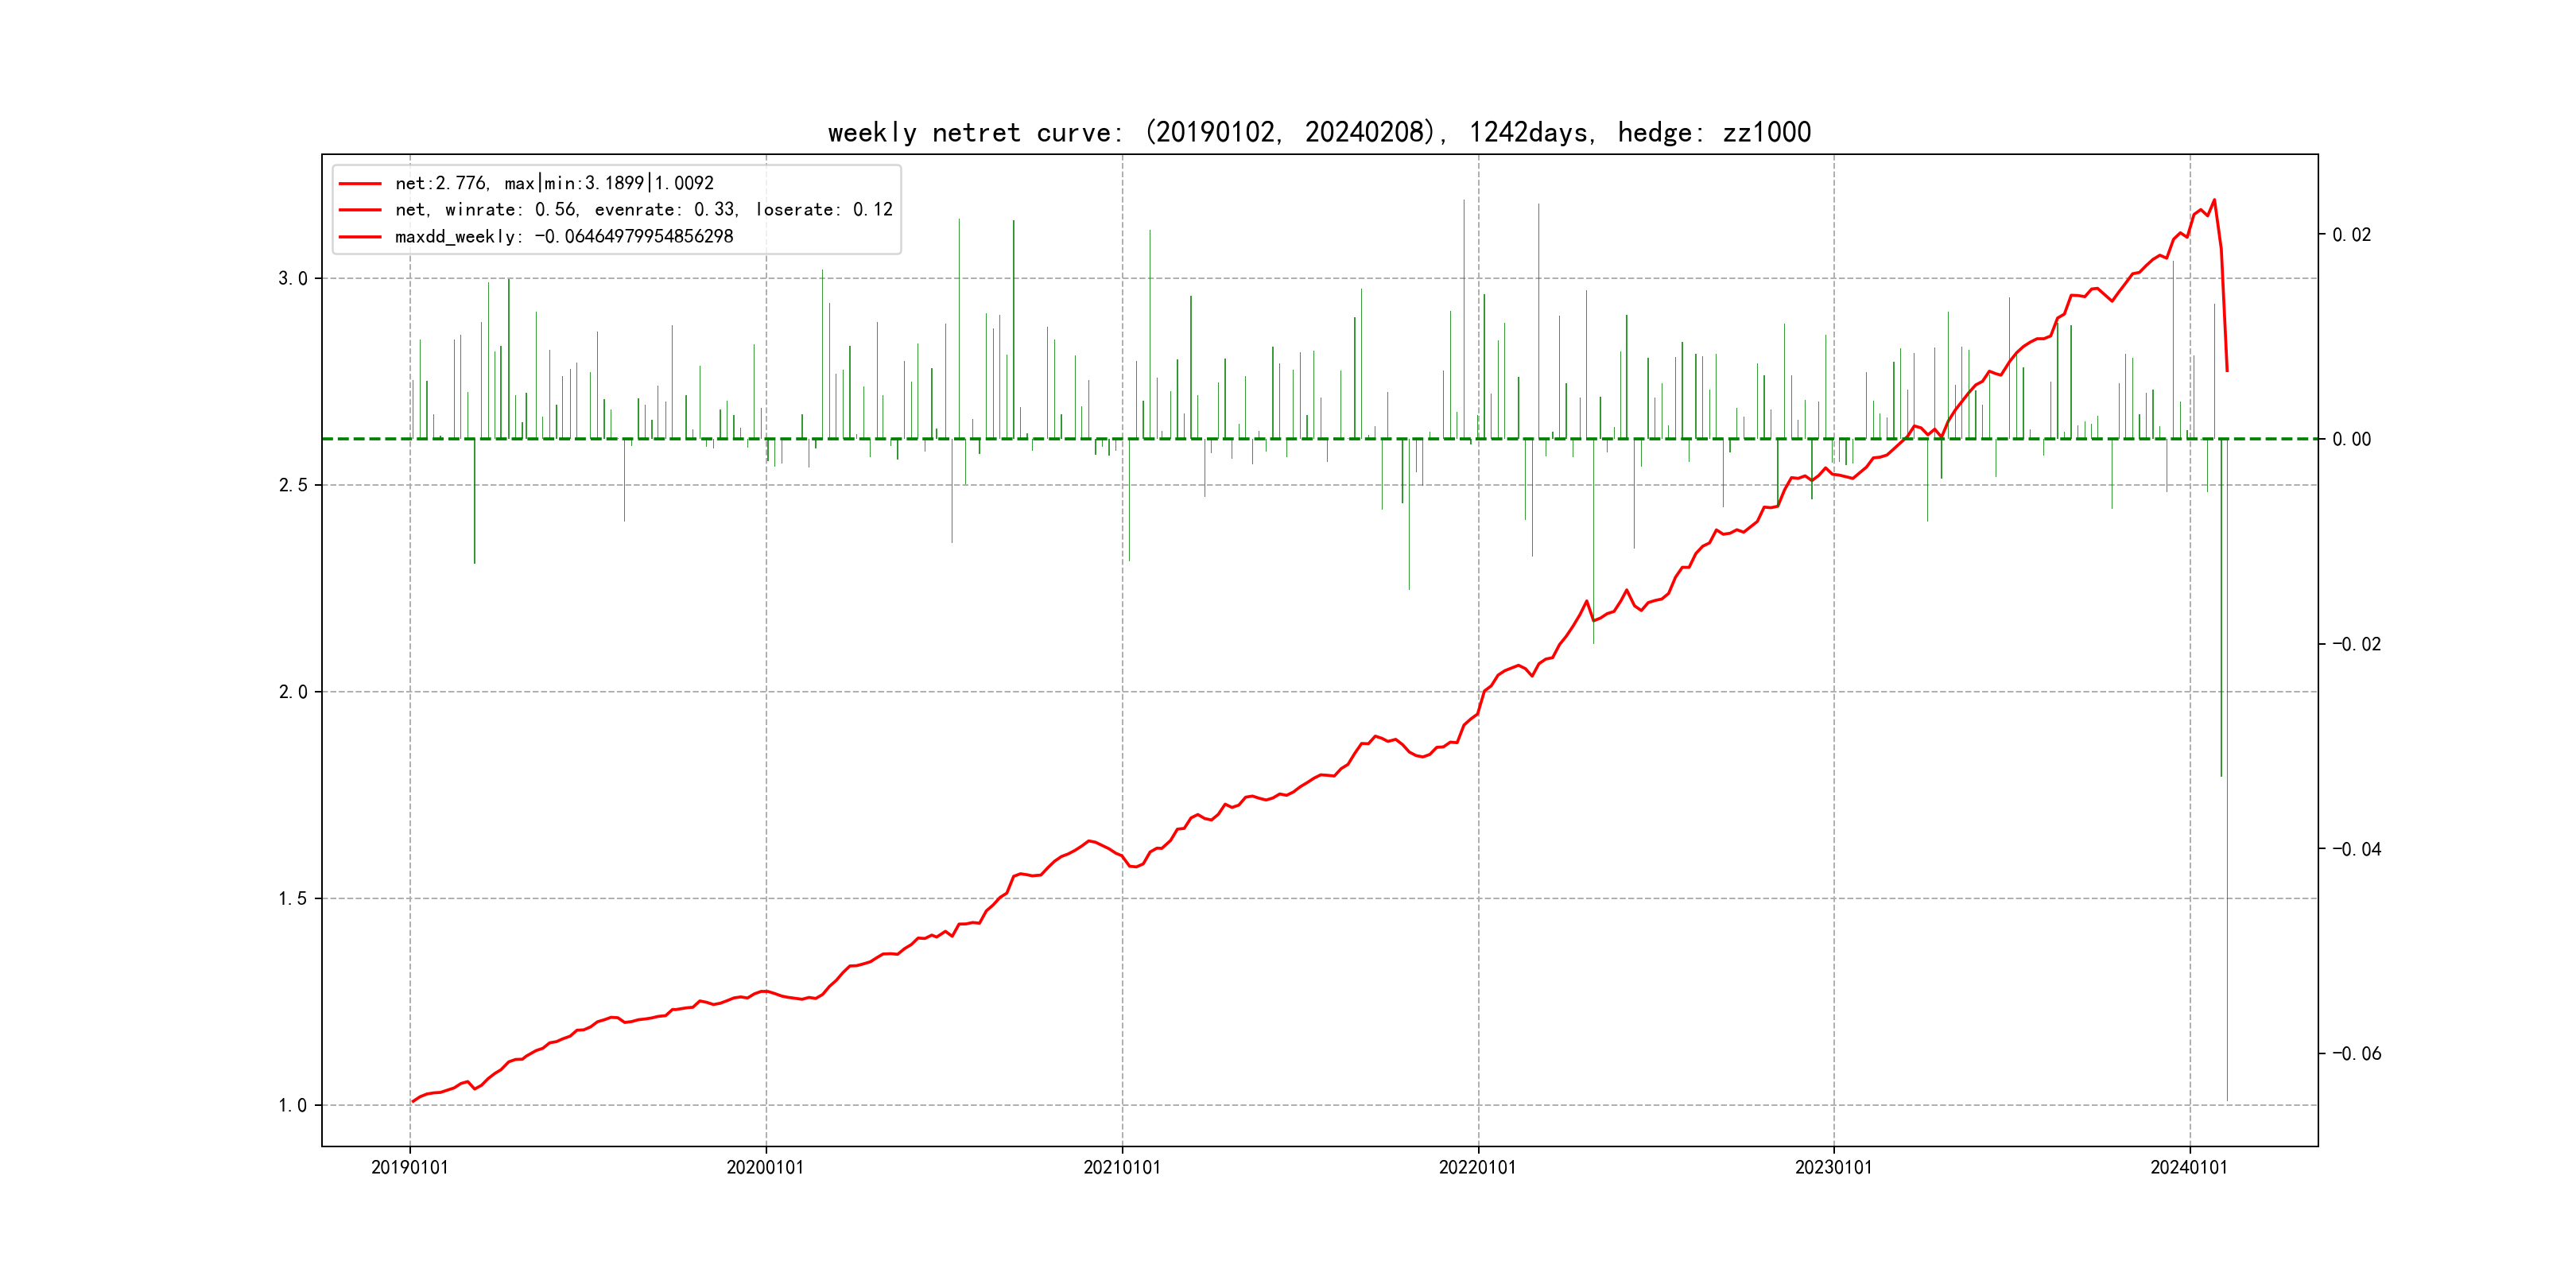Click the left y-axis label 1.0

click(292, 1106)
